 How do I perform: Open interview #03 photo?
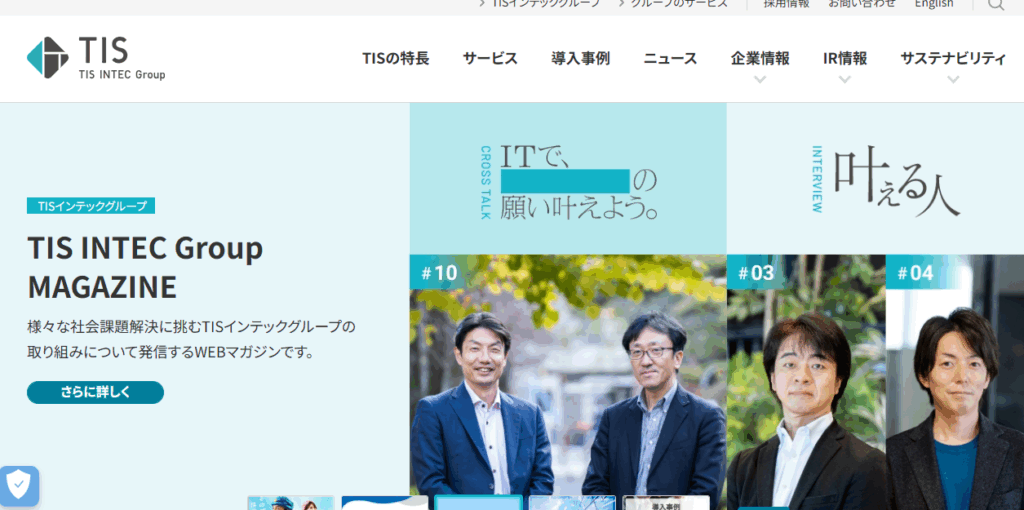[806, 382]
